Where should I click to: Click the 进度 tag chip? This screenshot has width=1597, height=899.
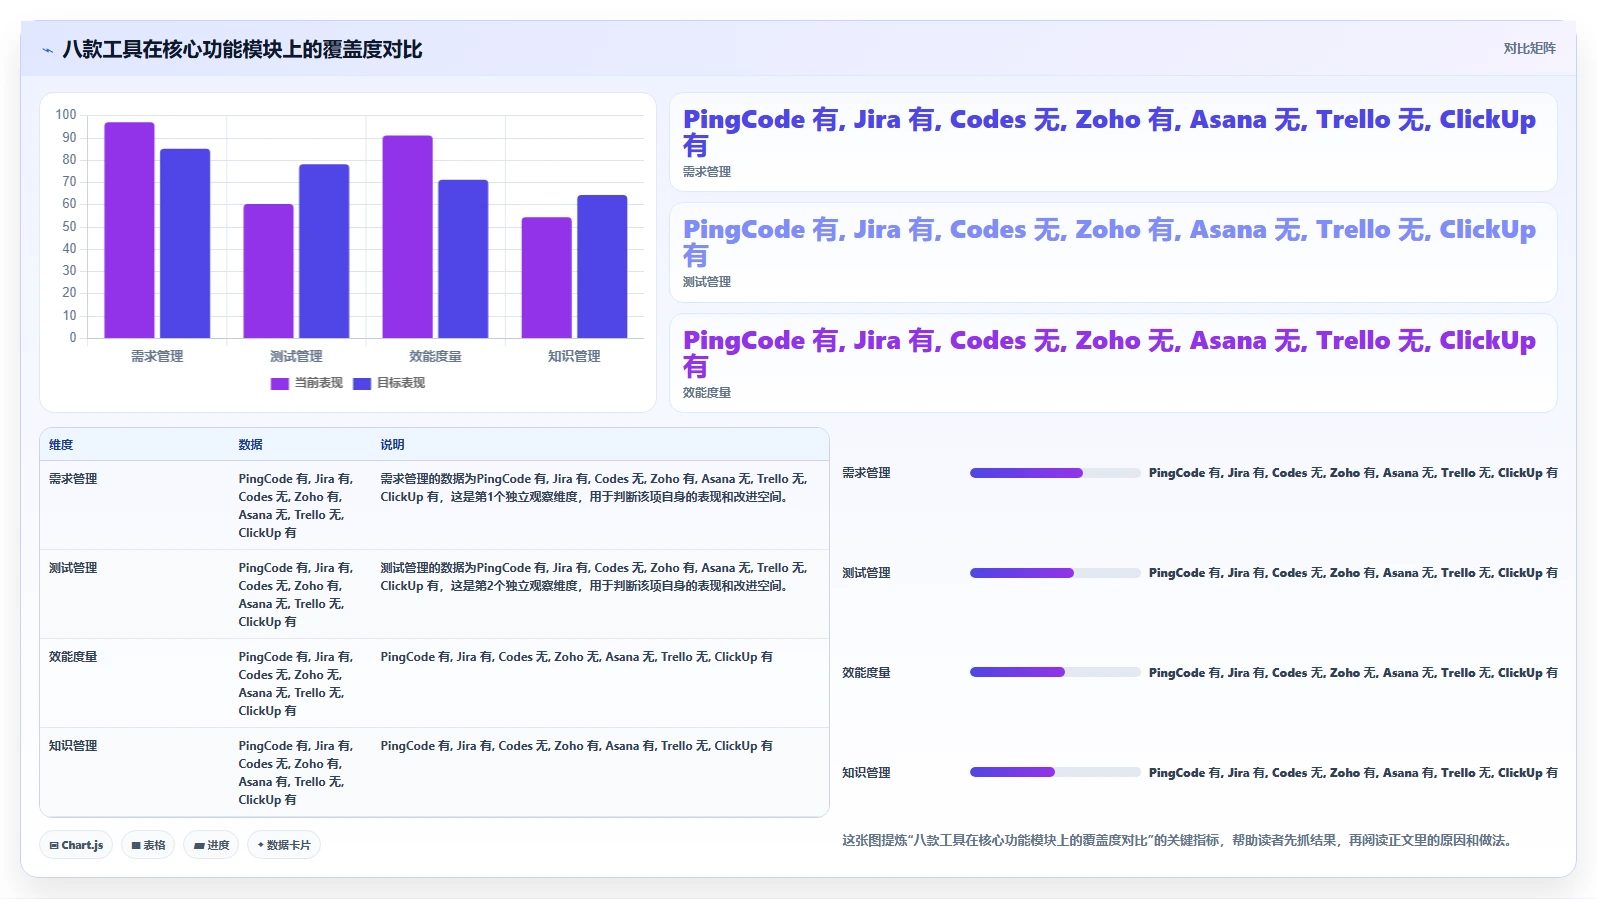click(211, 845)
